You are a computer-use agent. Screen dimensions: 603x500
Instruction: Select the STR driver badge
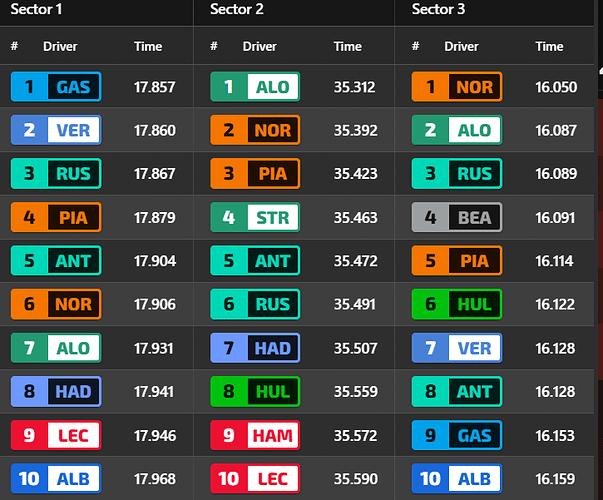tap(255, 217)
